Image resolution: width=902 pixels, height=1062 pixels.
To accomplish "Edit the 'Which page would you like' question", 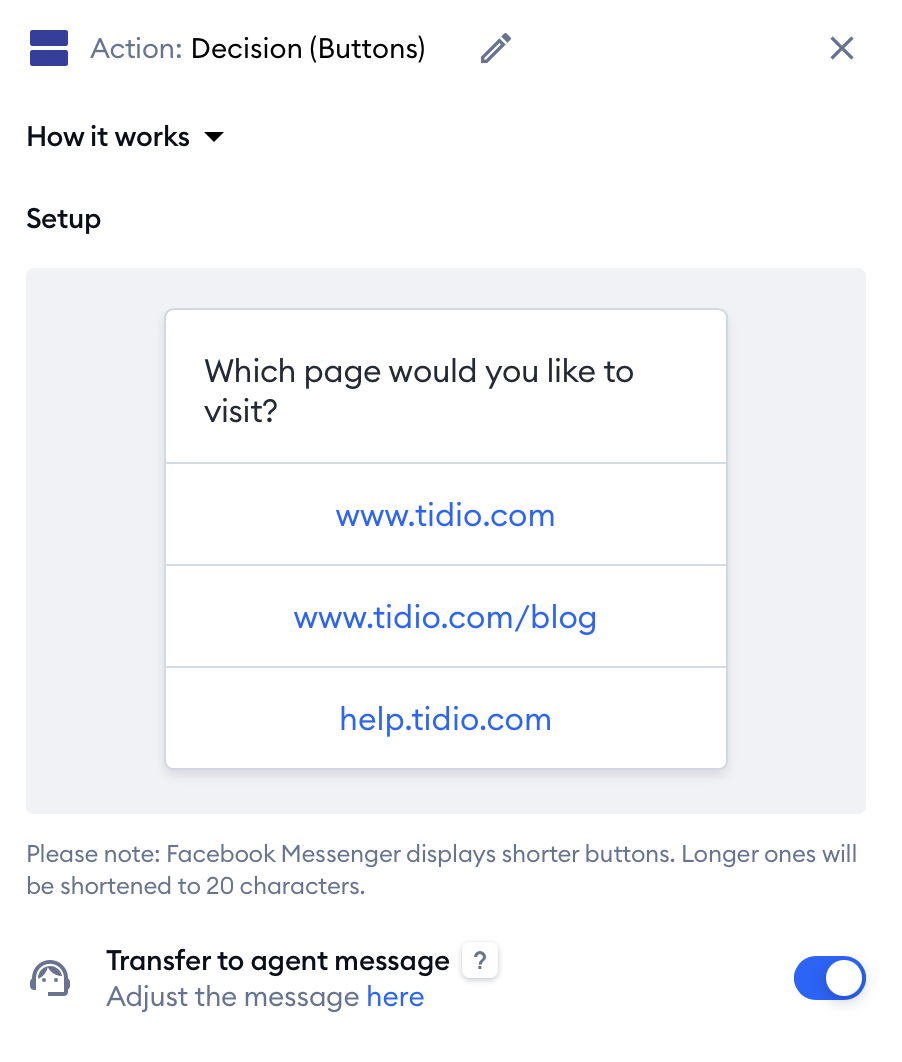I will [x=419, y=390].
